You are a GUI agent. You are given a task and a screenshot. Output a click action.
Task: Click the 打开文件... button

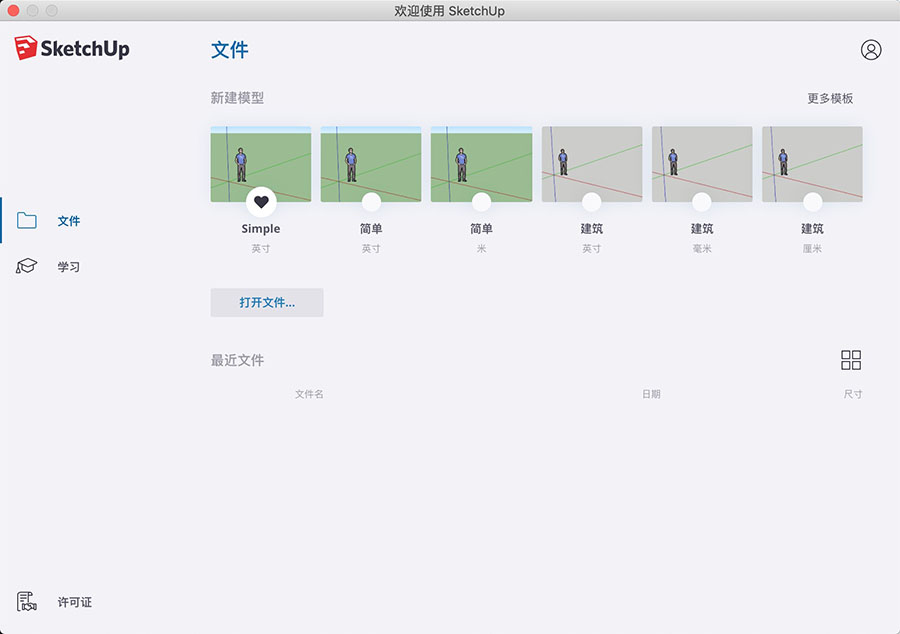[x=267, y=302]
